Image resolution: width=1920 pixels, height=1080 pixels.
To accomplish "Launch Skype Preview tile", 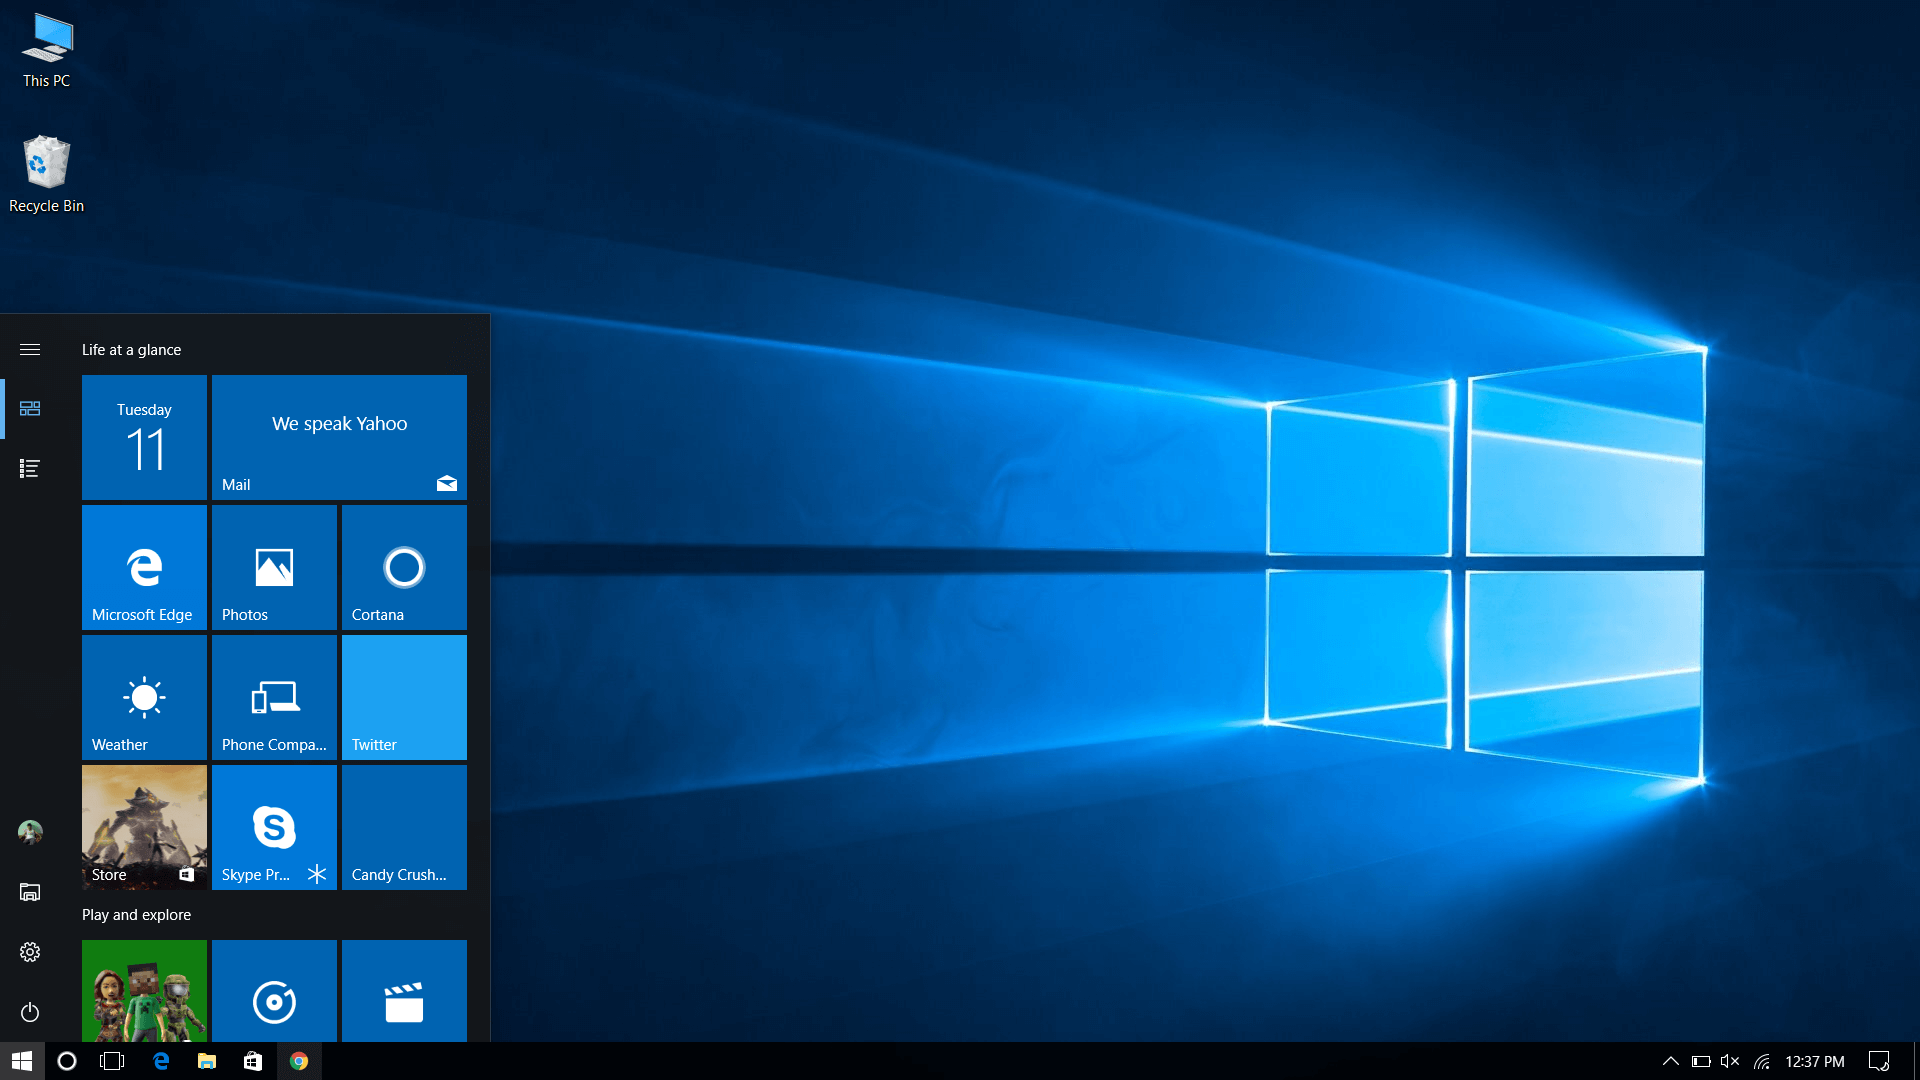I will 273,827.
